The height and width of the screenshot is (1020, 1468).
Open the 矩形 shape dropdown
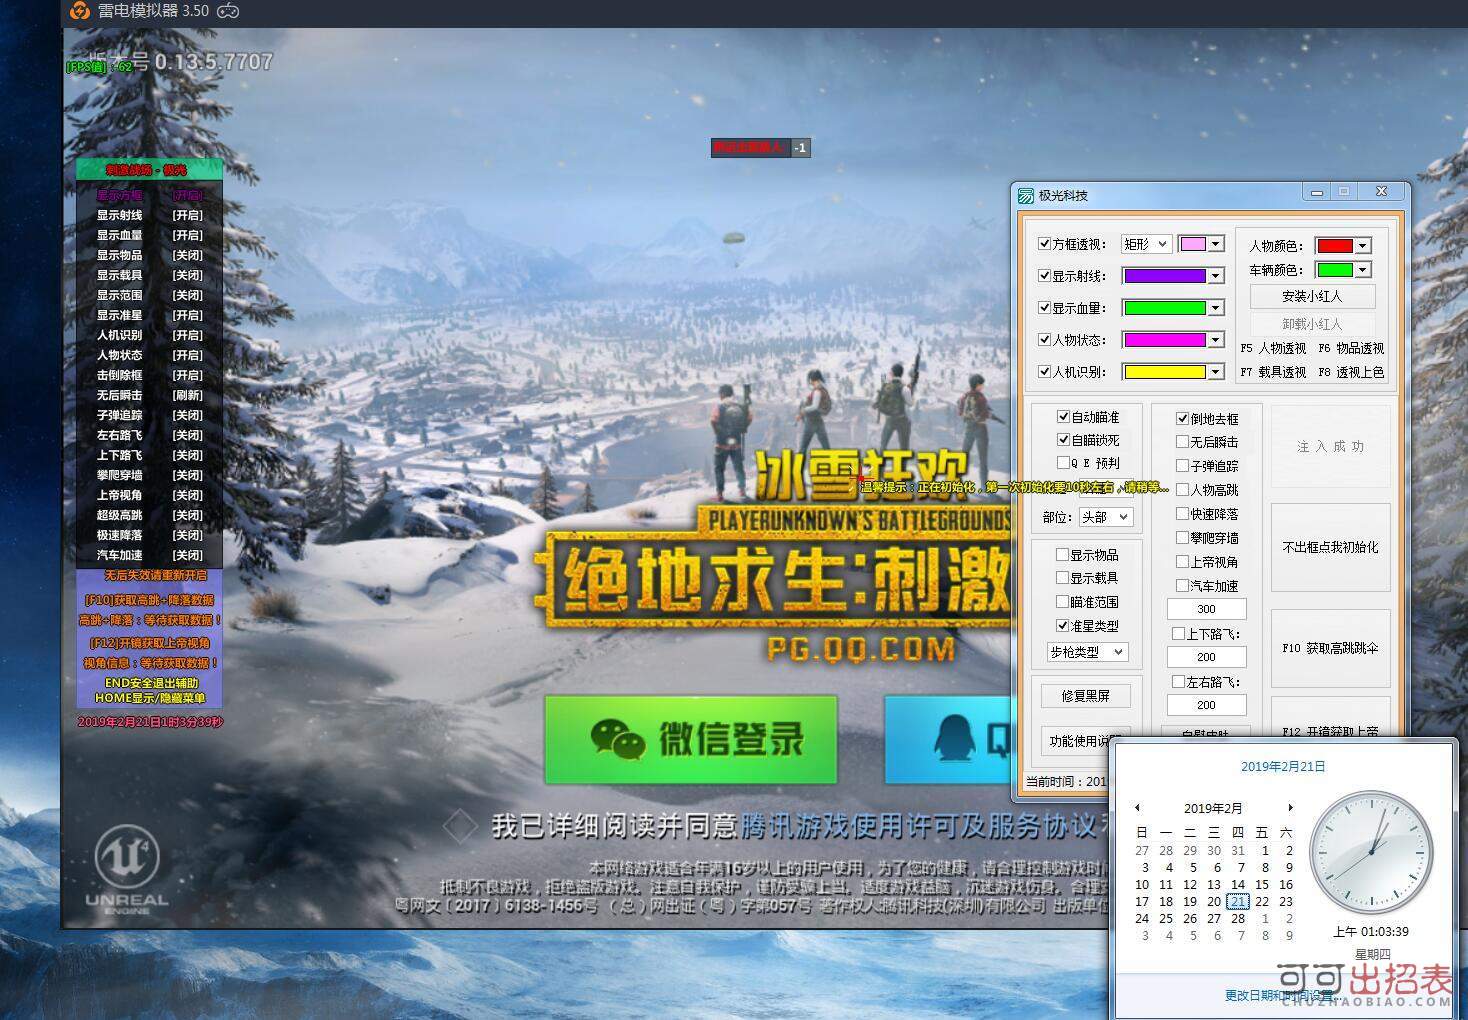click(x=1146, y=243)
